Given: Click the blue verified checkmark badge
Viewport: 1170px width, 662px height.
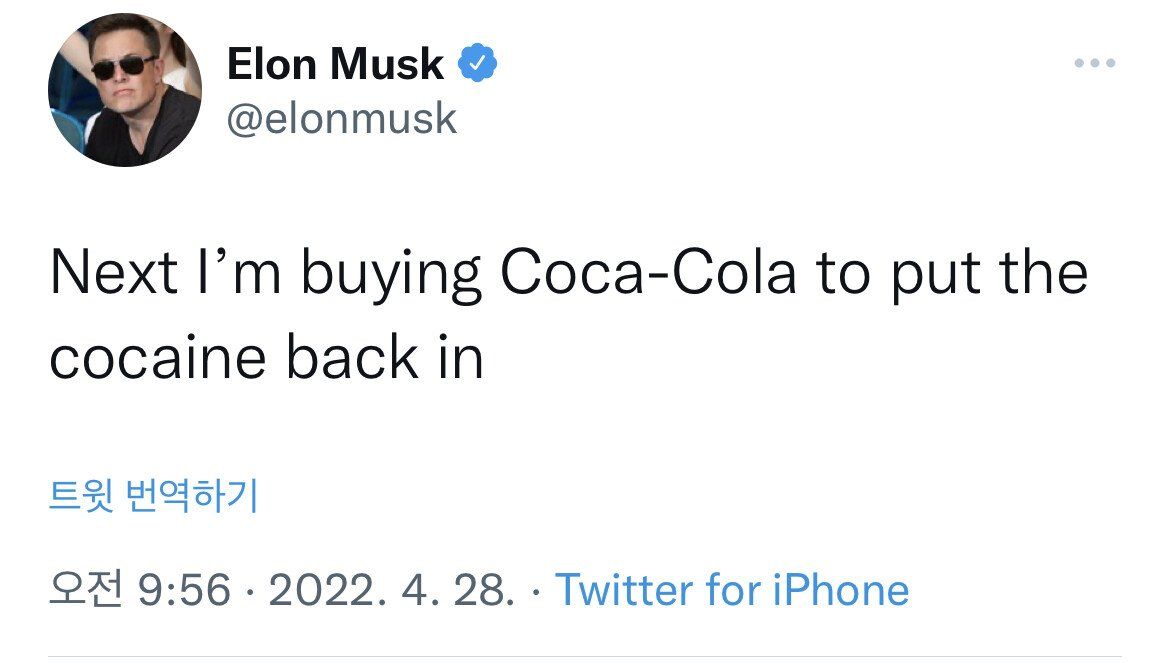Looking at the screenshot, I should 477,65.
